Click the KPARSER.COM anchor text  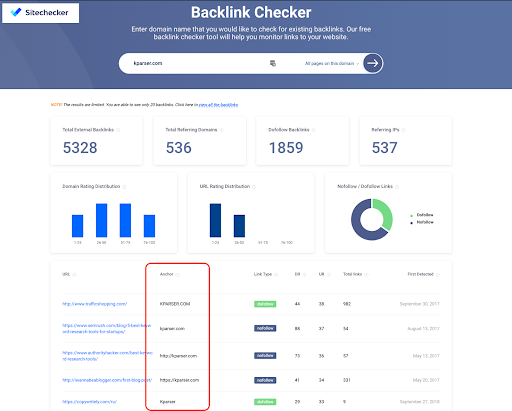175,304
